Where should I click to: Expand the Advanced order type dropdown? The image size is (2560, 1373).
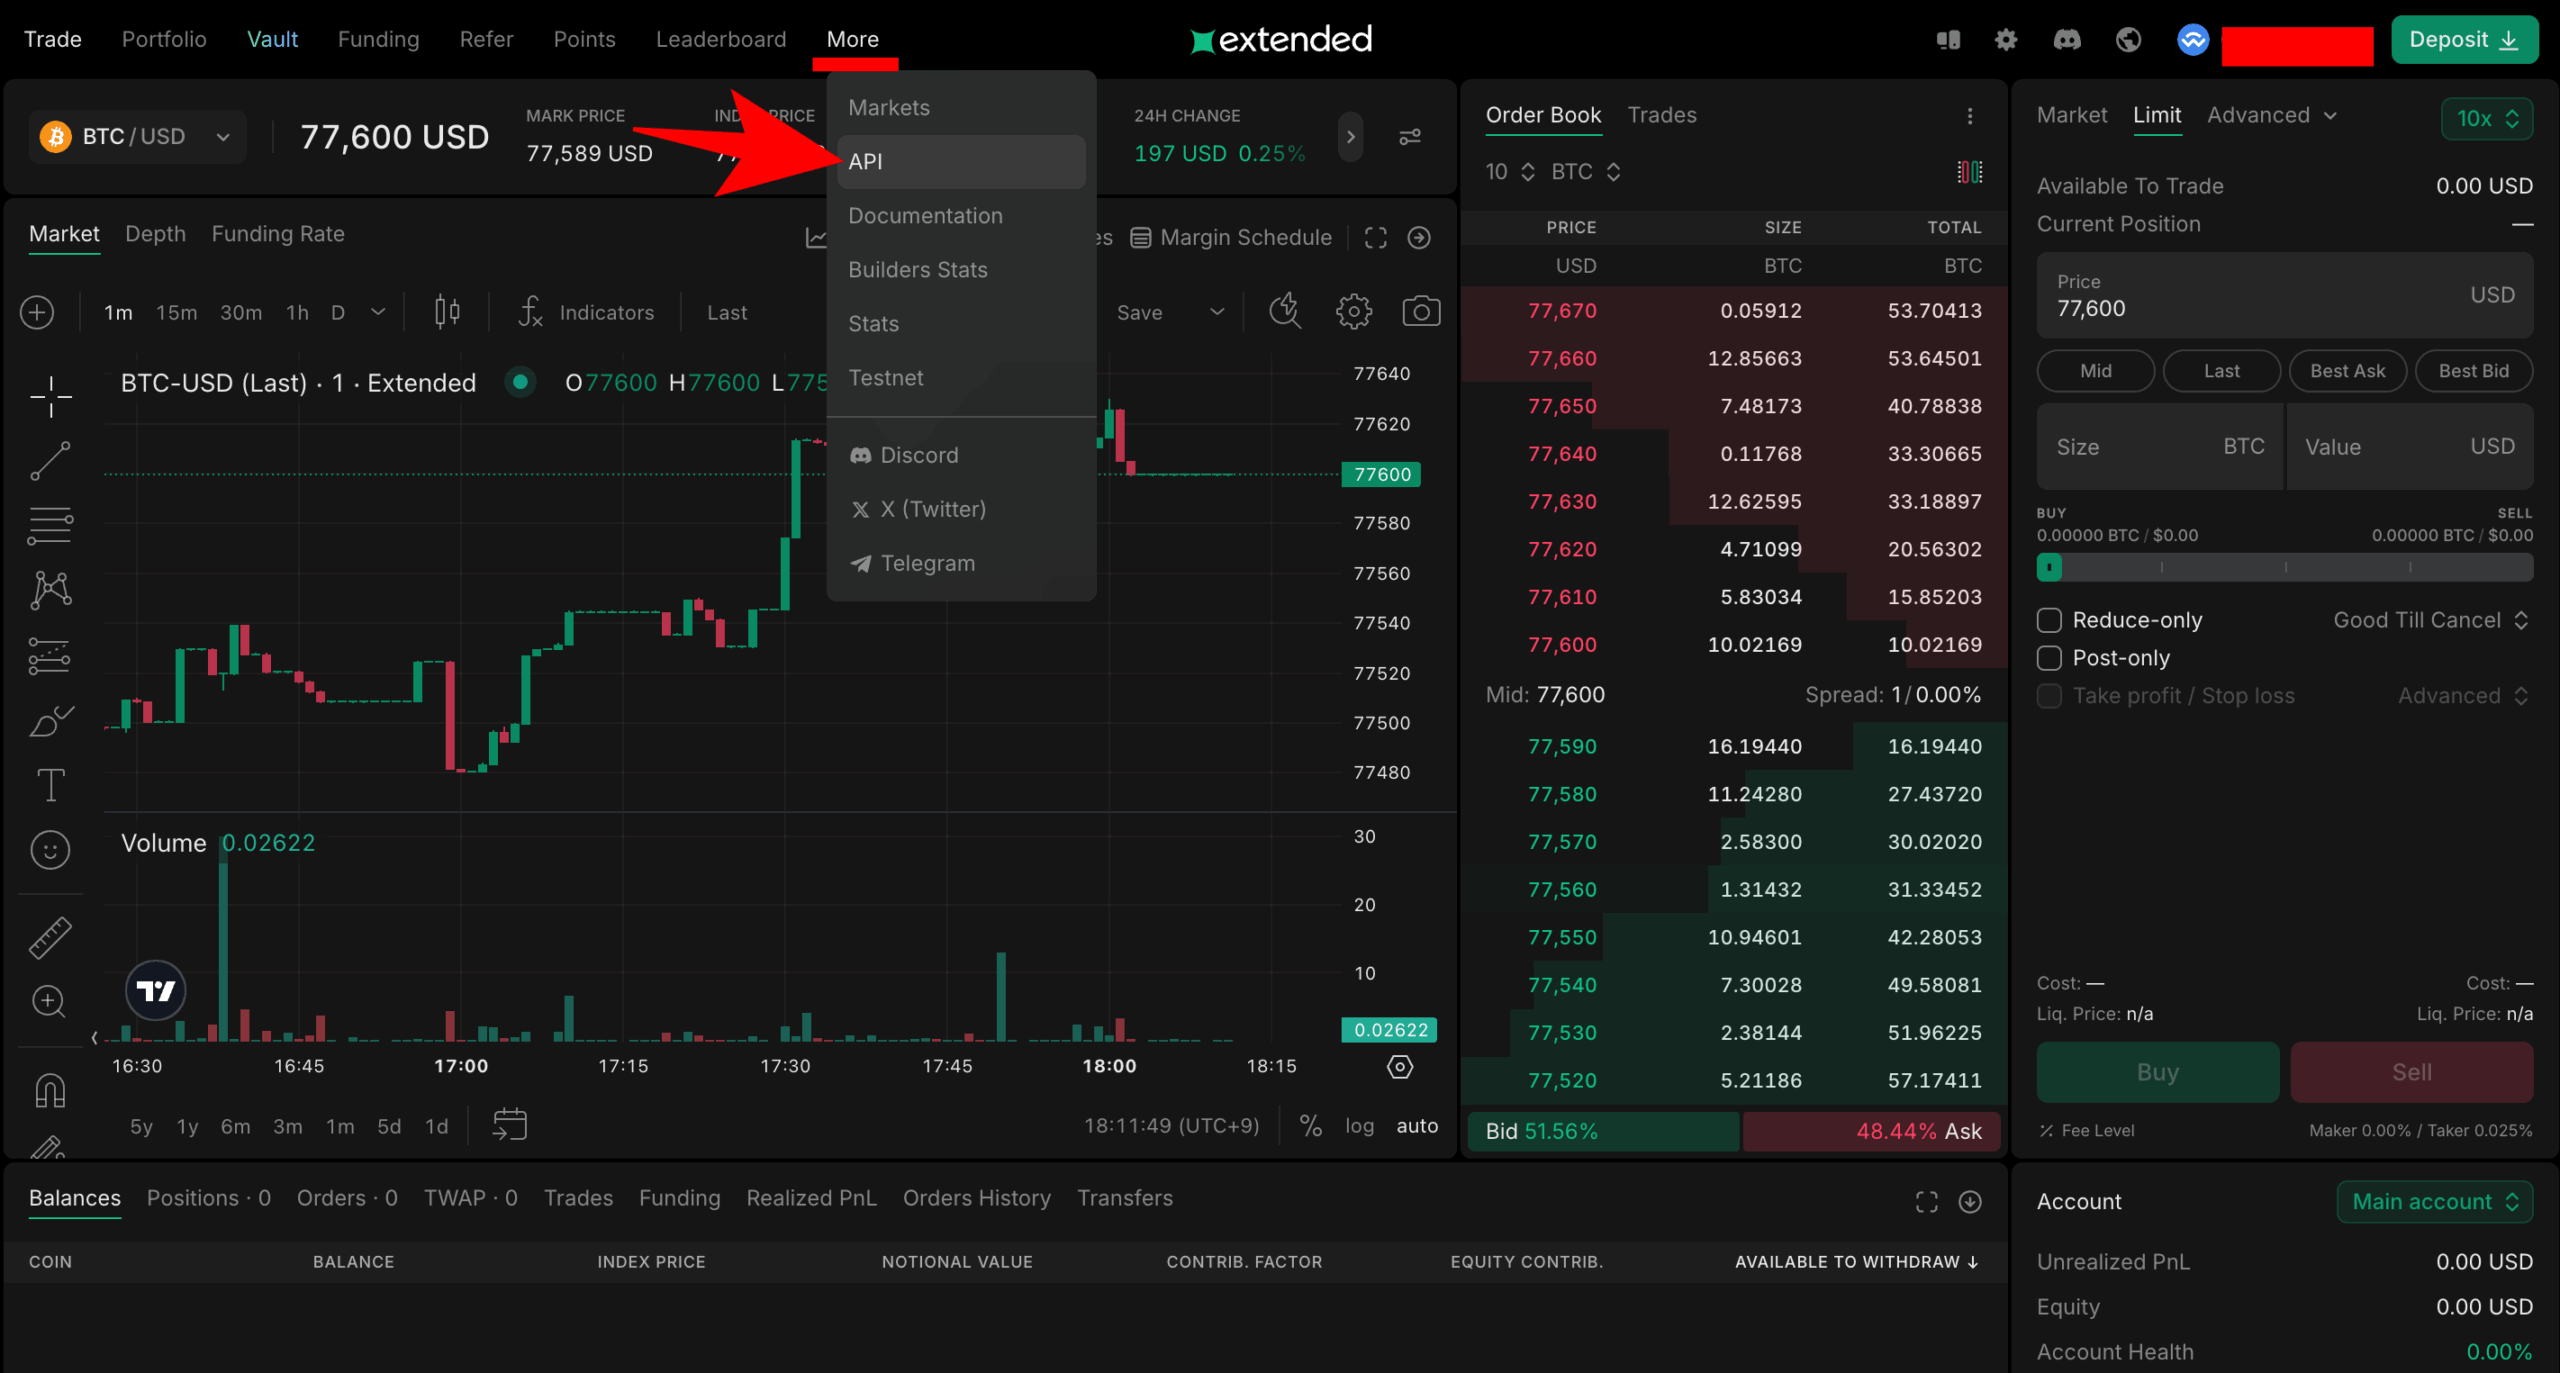click(x=2272, y=115)
